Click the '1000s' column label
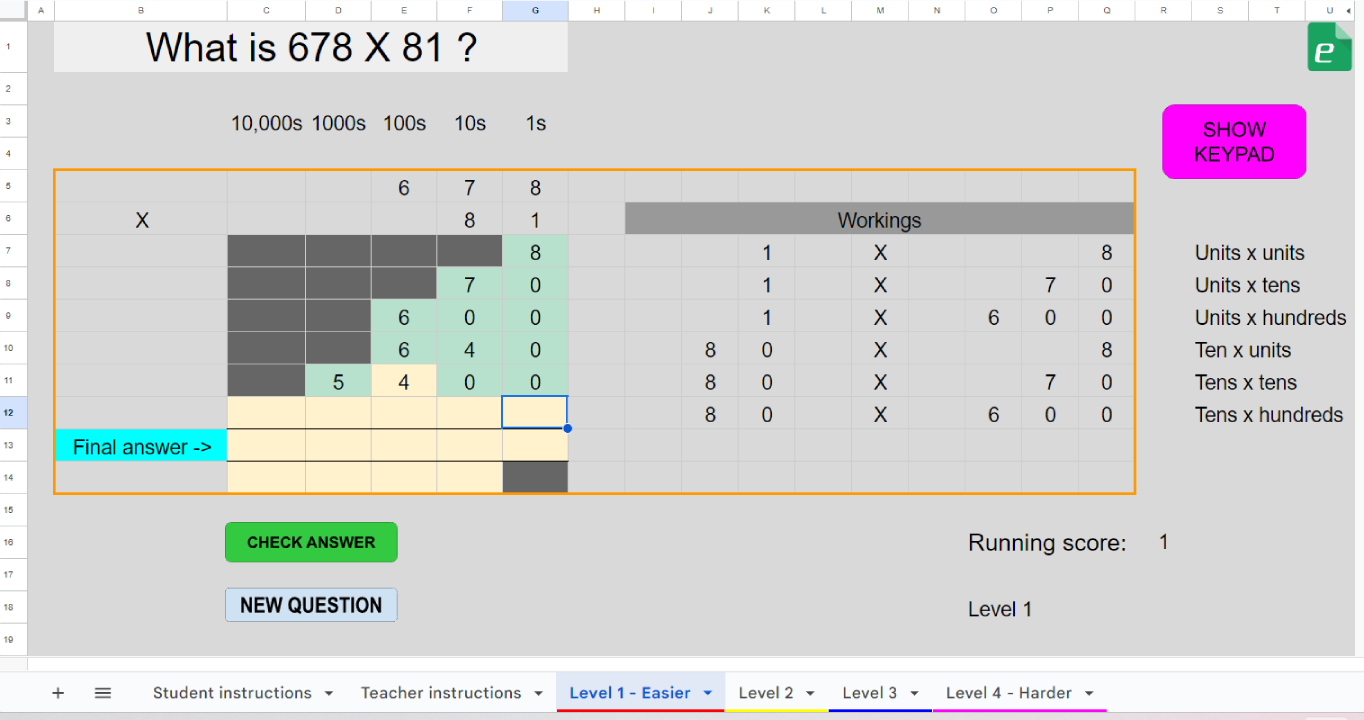Viewport: 1364px width, 720px height. 338,123
